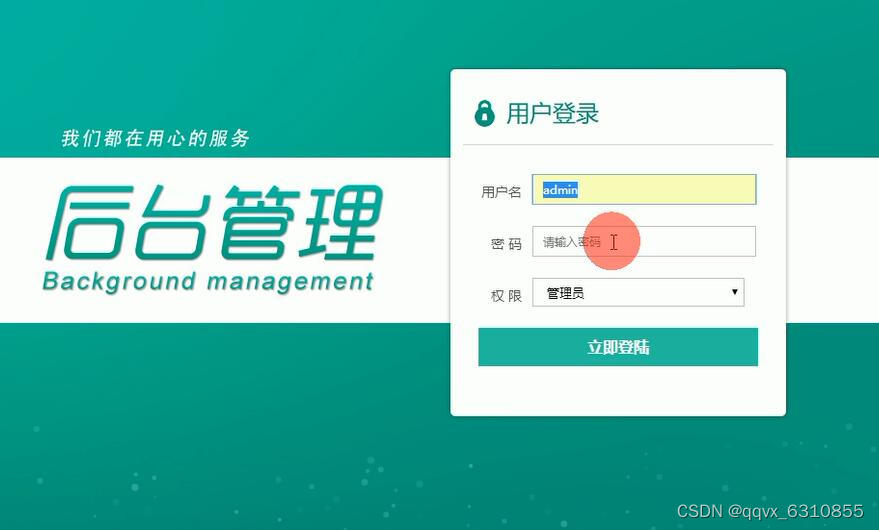879x530 pixels.
Task: Click the 立即登陆 login button
Action: click(618, 347)
